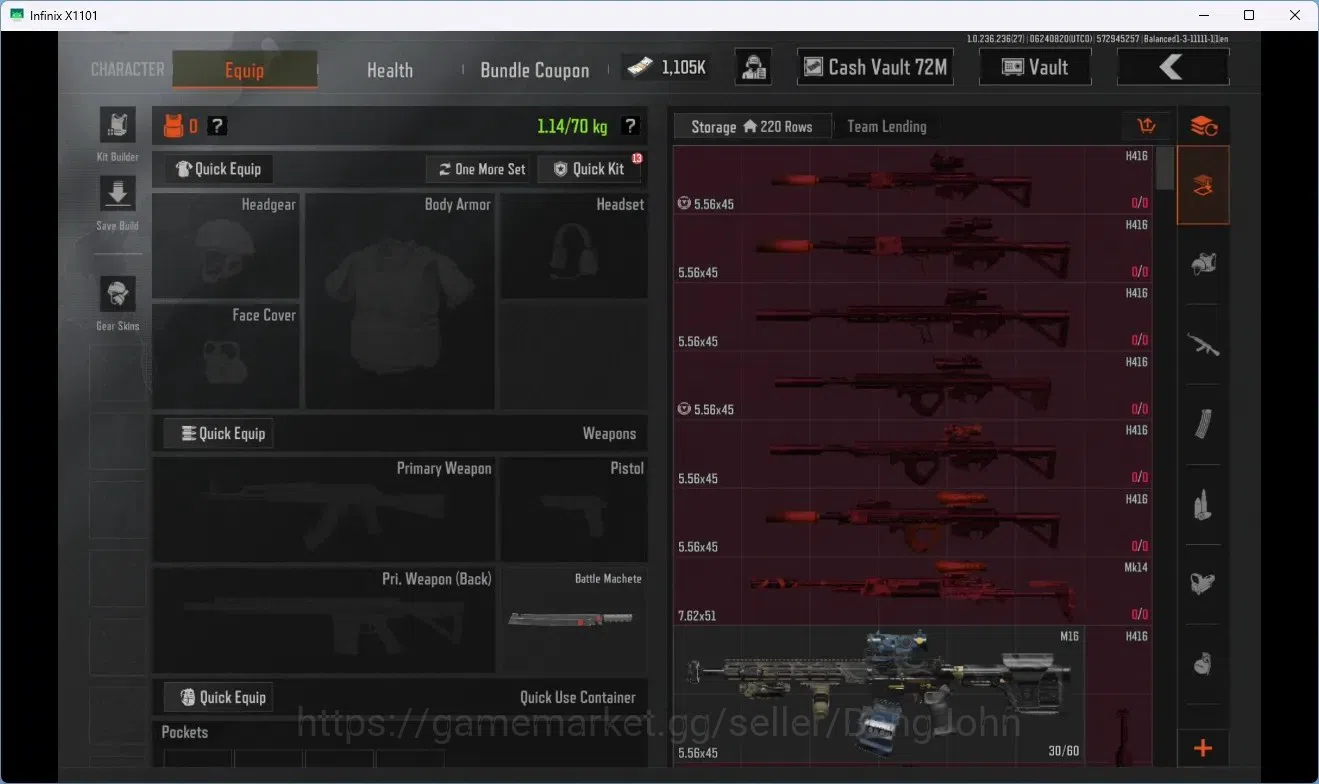This screenshot has height=784, width=1319.
Task: Click the basket icon beside Team Lending
Action: point(1147,126)
